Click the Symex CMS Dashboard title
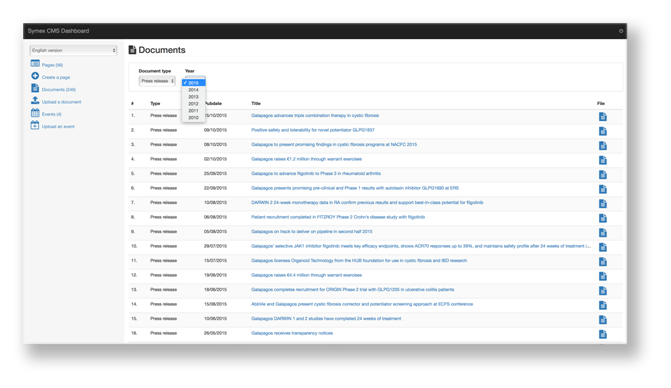 58,31
